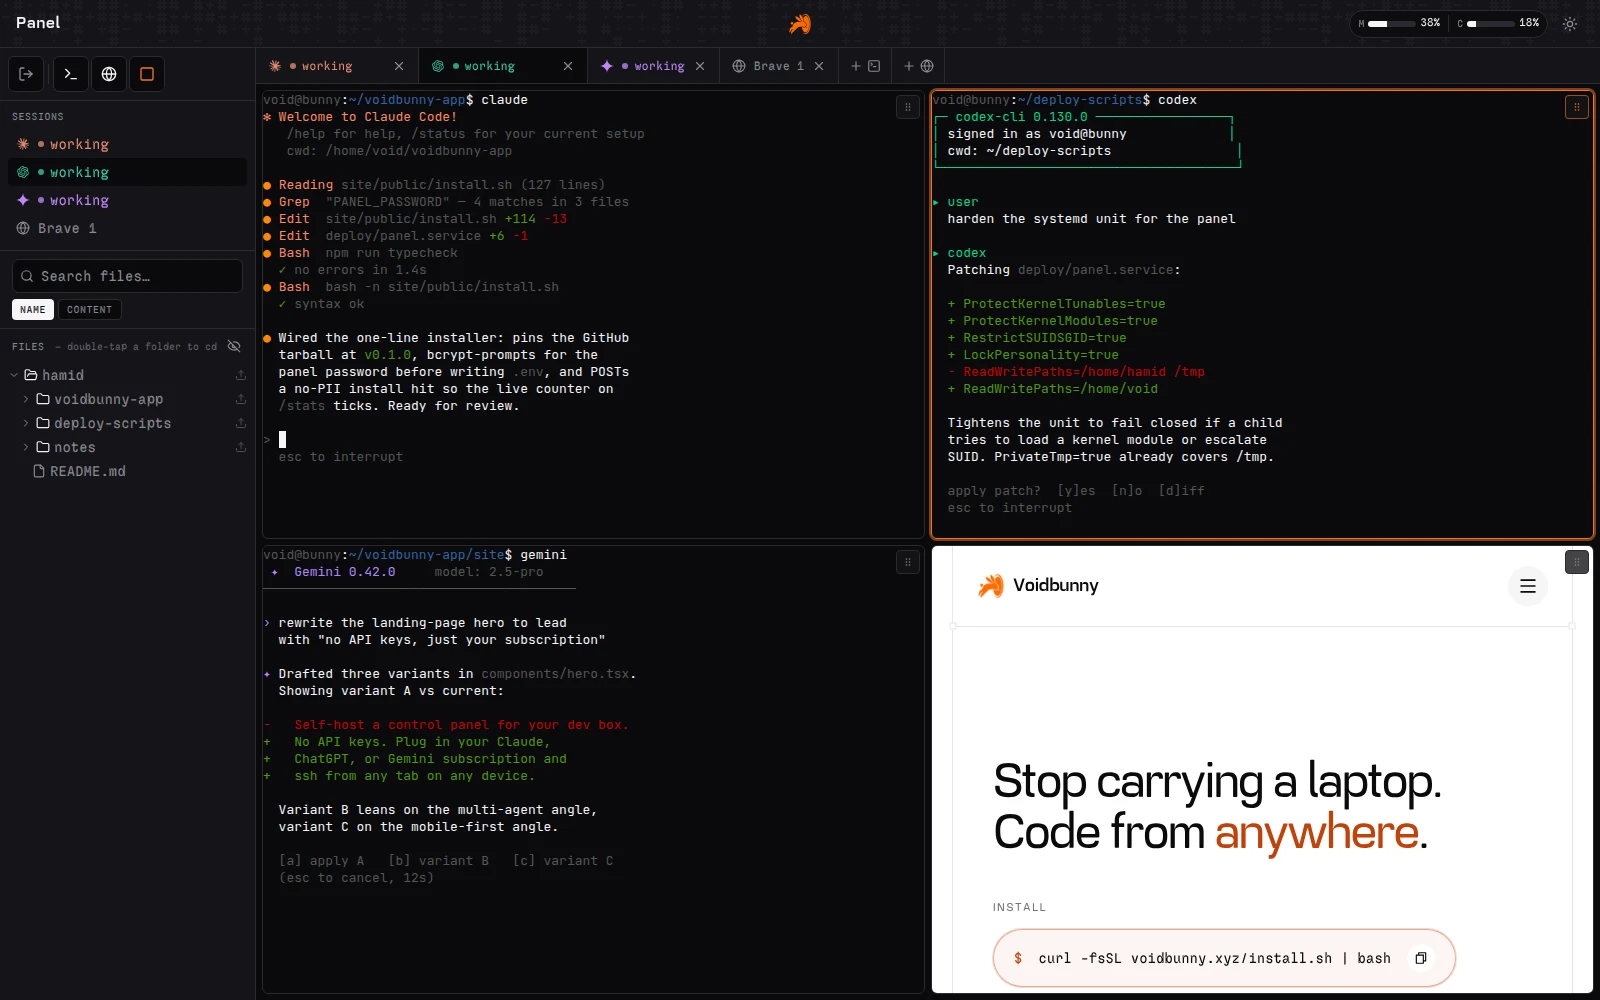
Task: Click [b] variant B in Gemini pane
Action: pos(438,861)
